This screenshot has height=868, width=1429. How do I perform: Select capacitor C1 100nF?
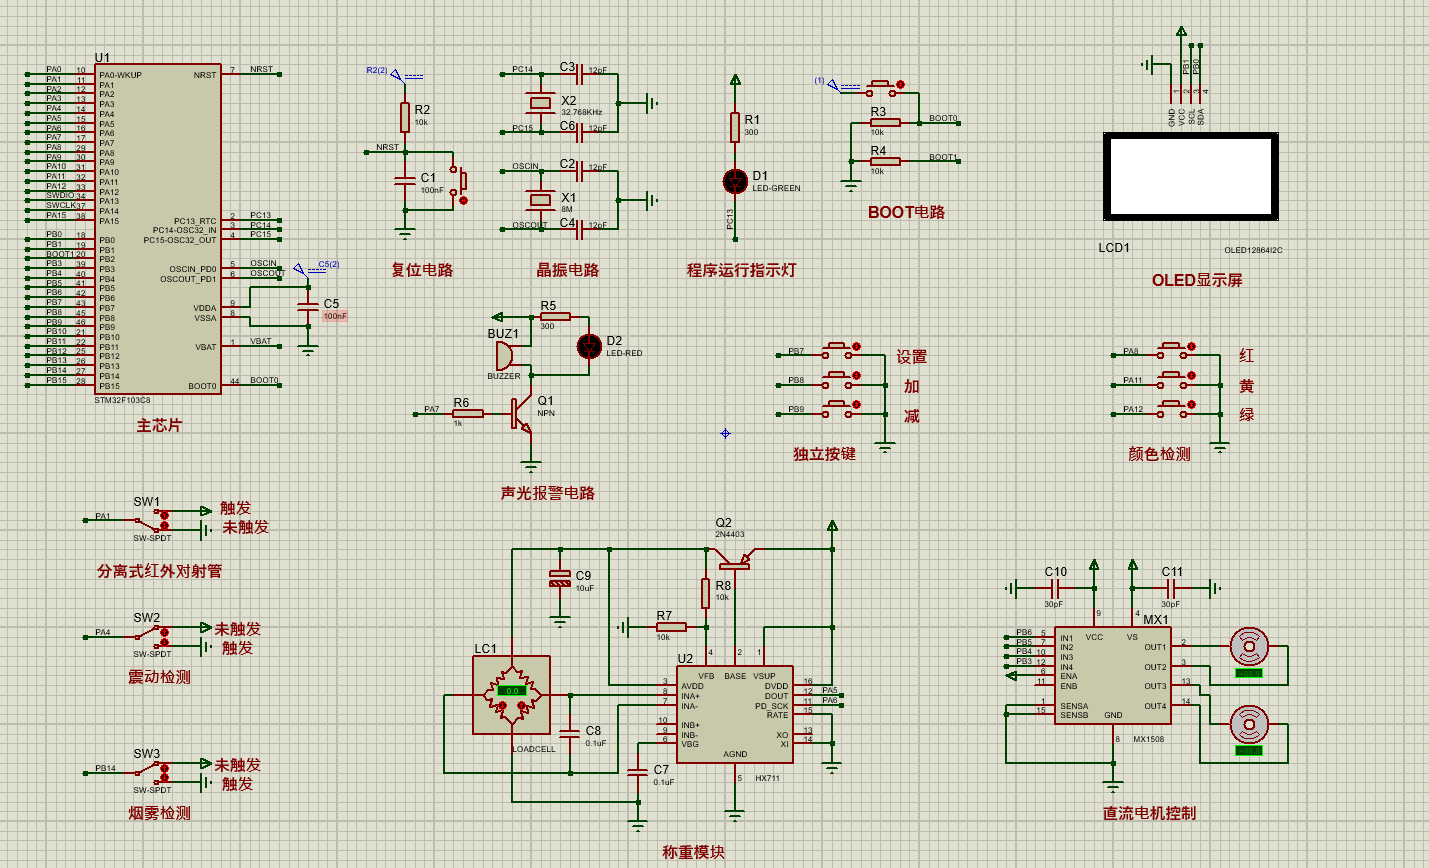pyautogui.click(x=405, y=181)
